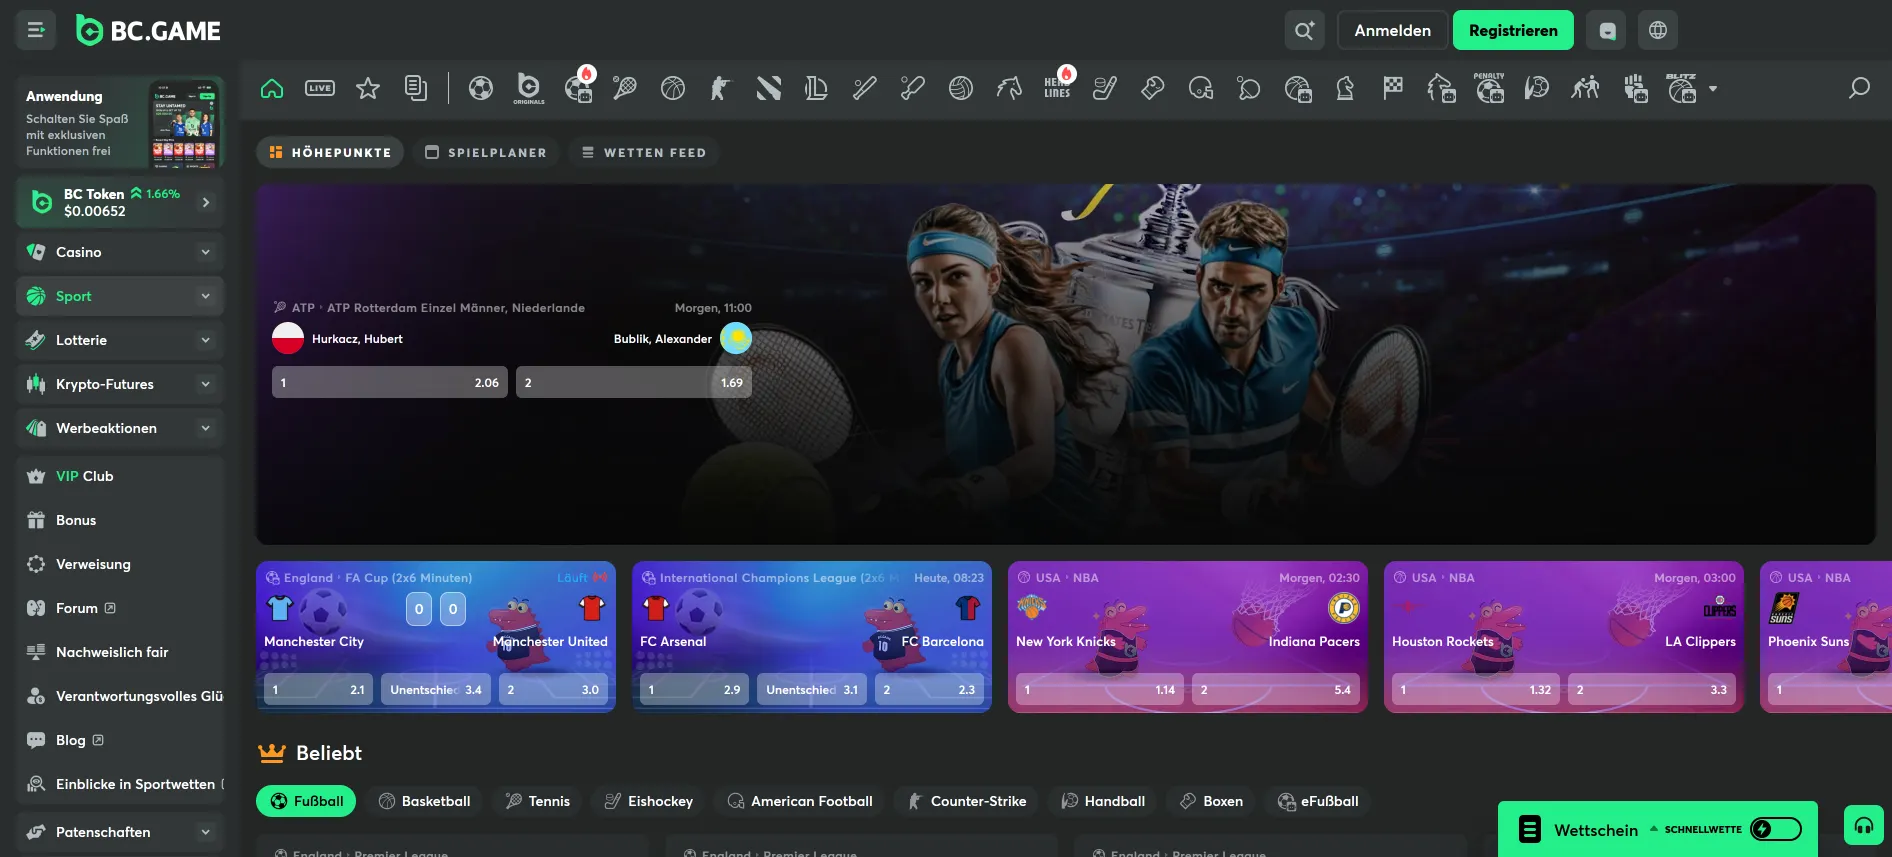Toggle the Schnellwette switch
This screenshot has height=857, width=1892.
(x=1776, y=829)
